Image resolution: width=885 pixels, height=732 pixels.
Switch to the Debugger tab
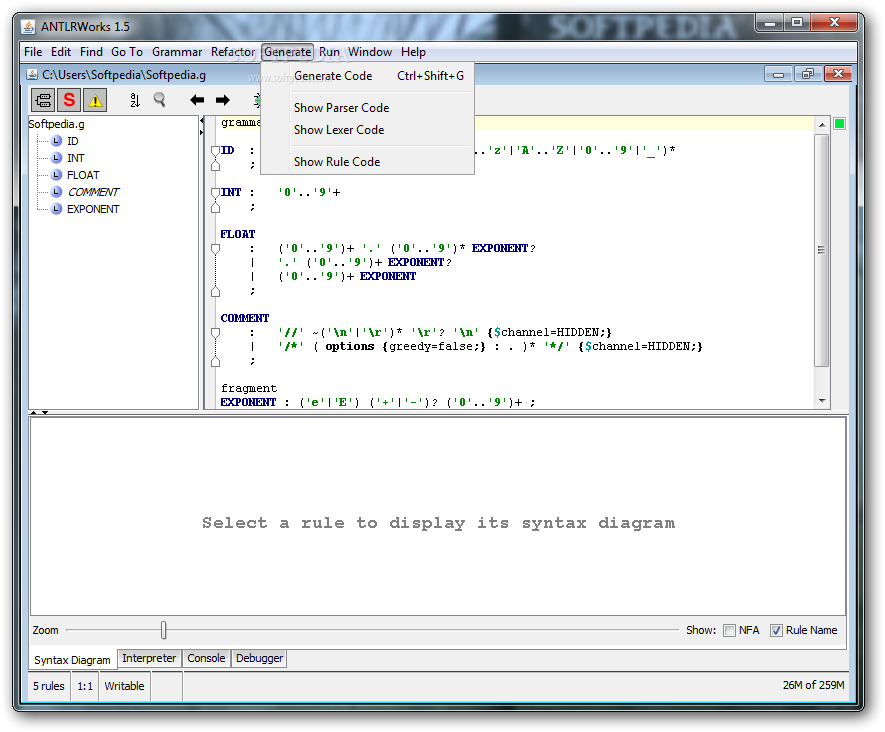pos(259,658)
